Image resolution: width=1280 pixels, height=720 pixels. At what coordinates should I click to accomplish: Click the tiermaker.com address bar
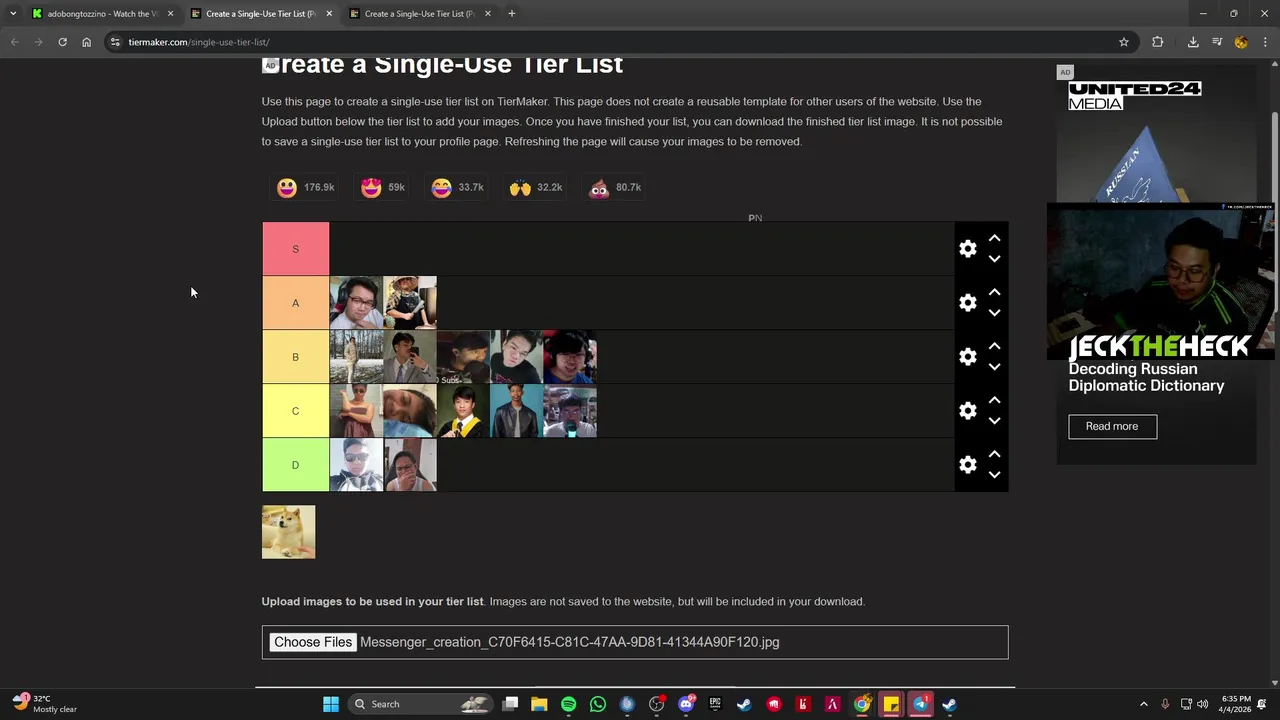click(610, 42)
